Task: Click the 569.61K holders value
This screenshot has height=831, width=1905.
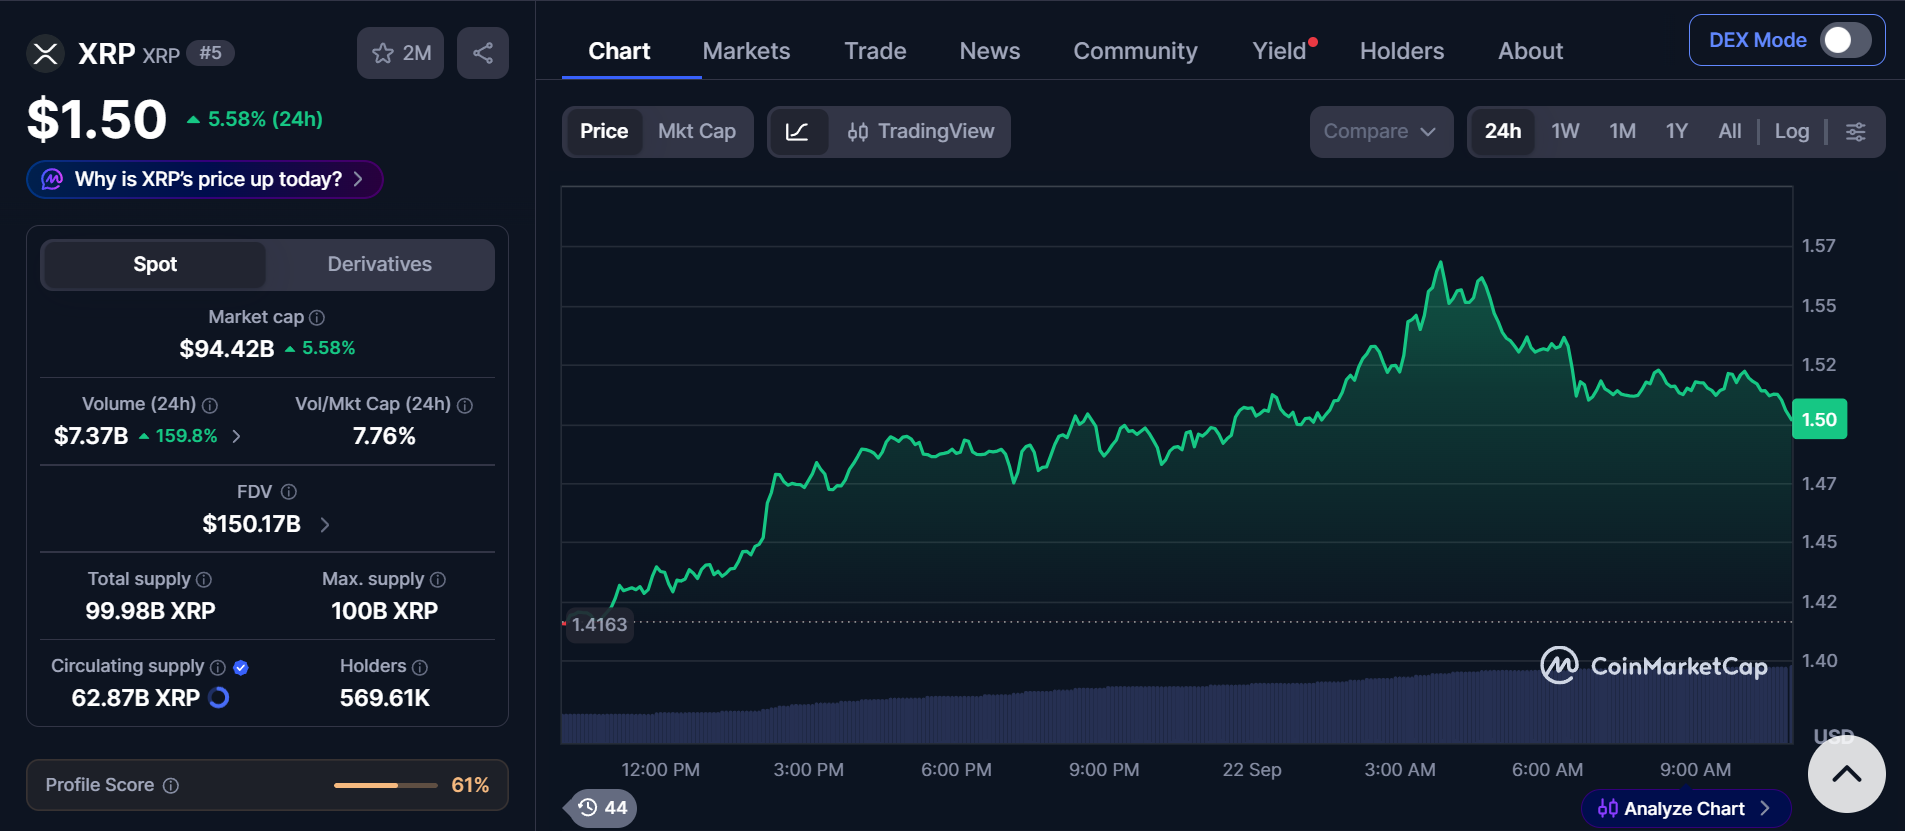Action: click(385, 698)
